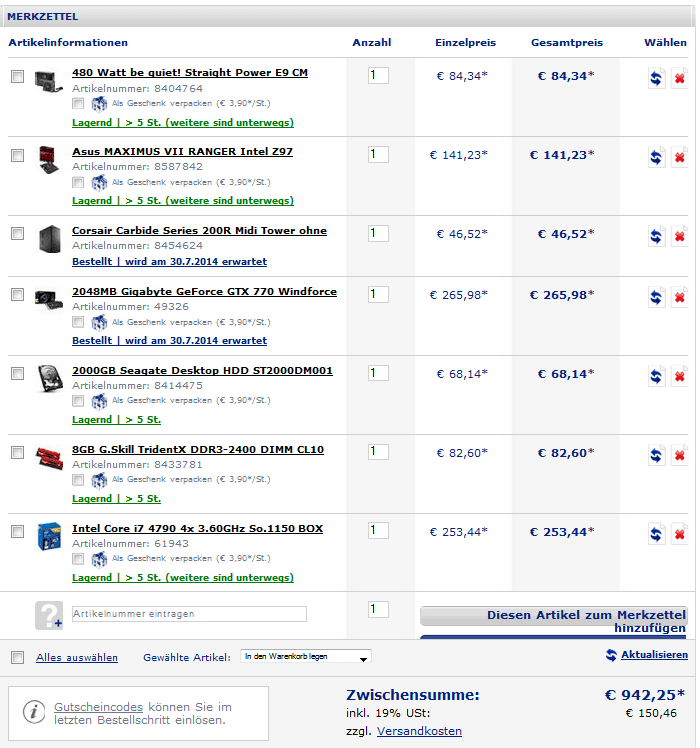Click quantity field for Gigabyte GTX 770
Viewport: 700px width, 748px height.
pyautogui.click(x=378, y=294)
